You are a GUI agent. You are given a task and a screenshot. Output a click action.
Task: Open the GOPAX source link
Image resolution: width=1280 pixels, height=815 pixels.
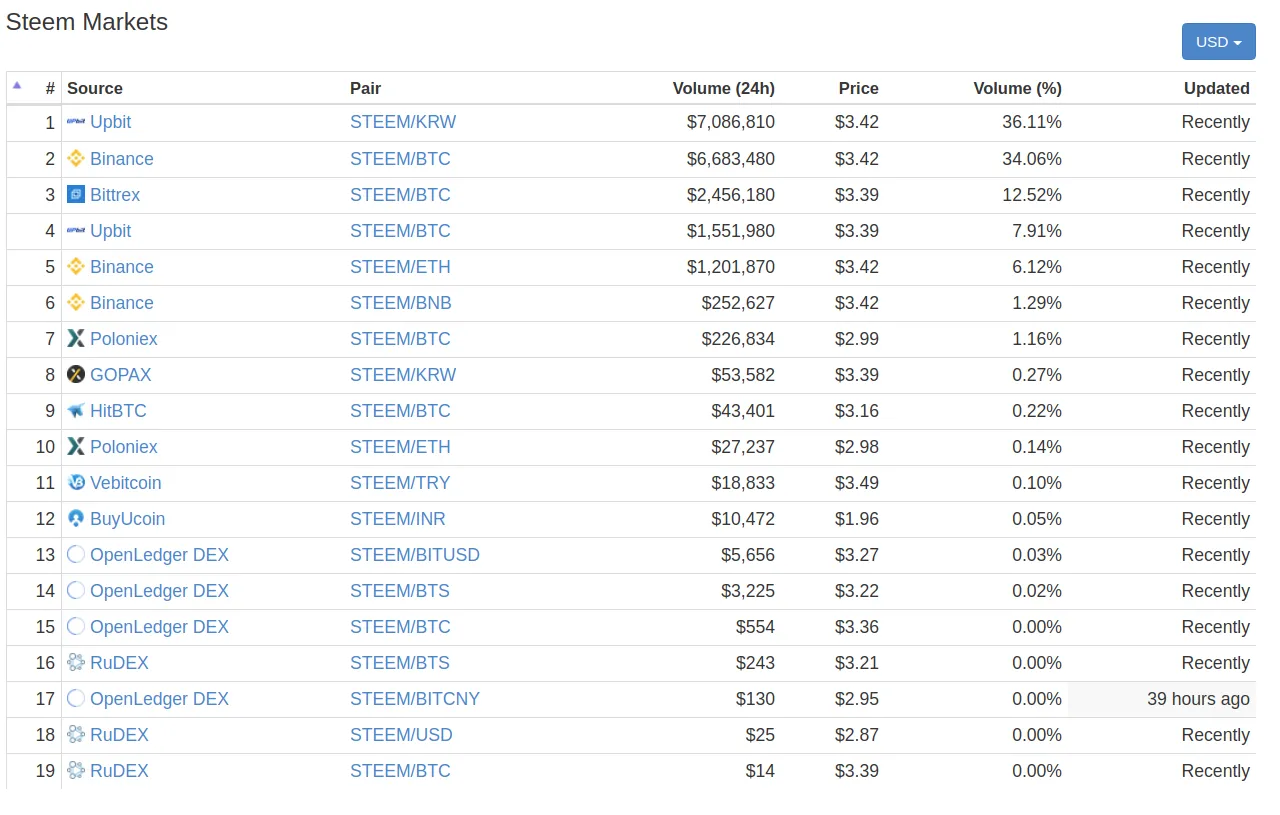[x=121, y=374]
